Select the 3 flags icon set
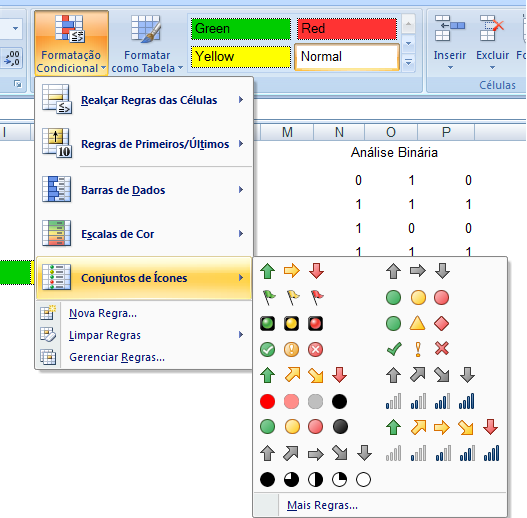This screenshot has width=527, height=518. click(292, 297)
